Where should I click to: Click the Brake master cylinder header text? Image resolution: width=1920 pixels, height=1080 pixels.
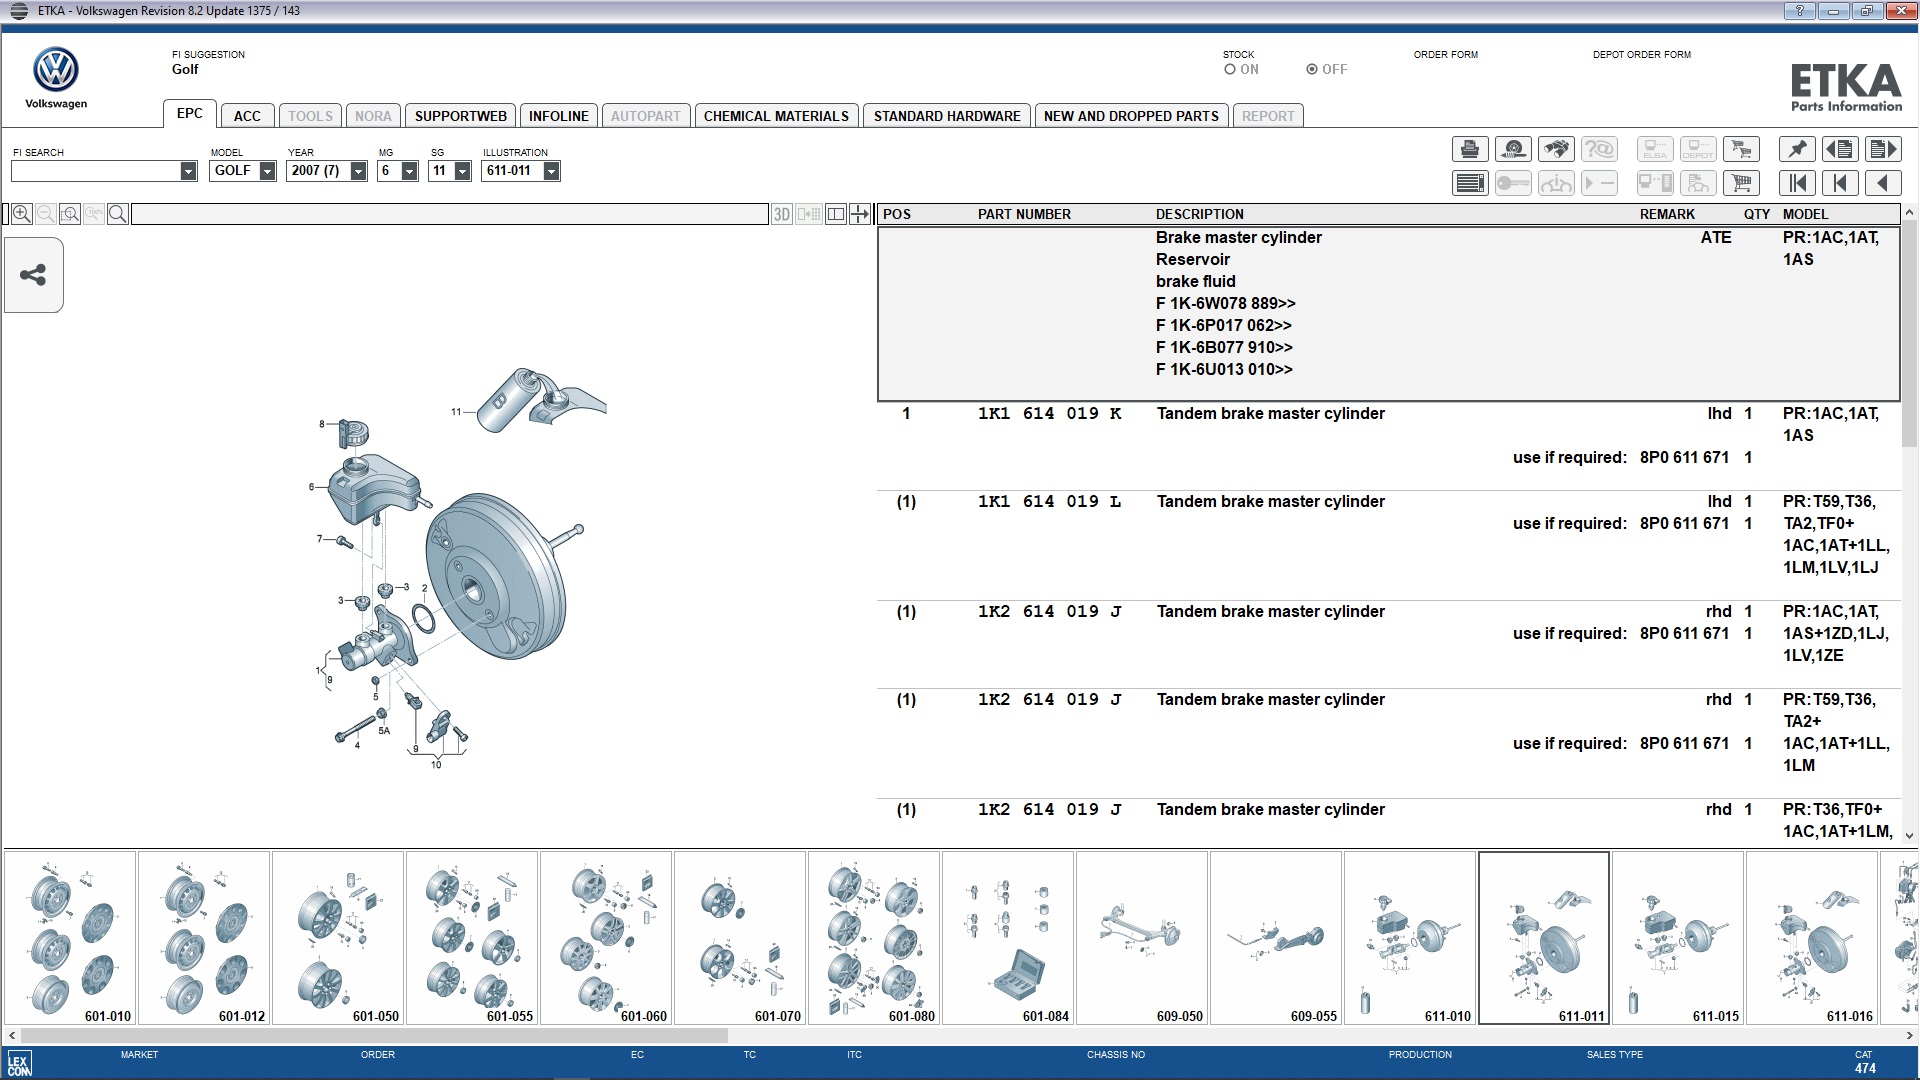(1238, 237)
